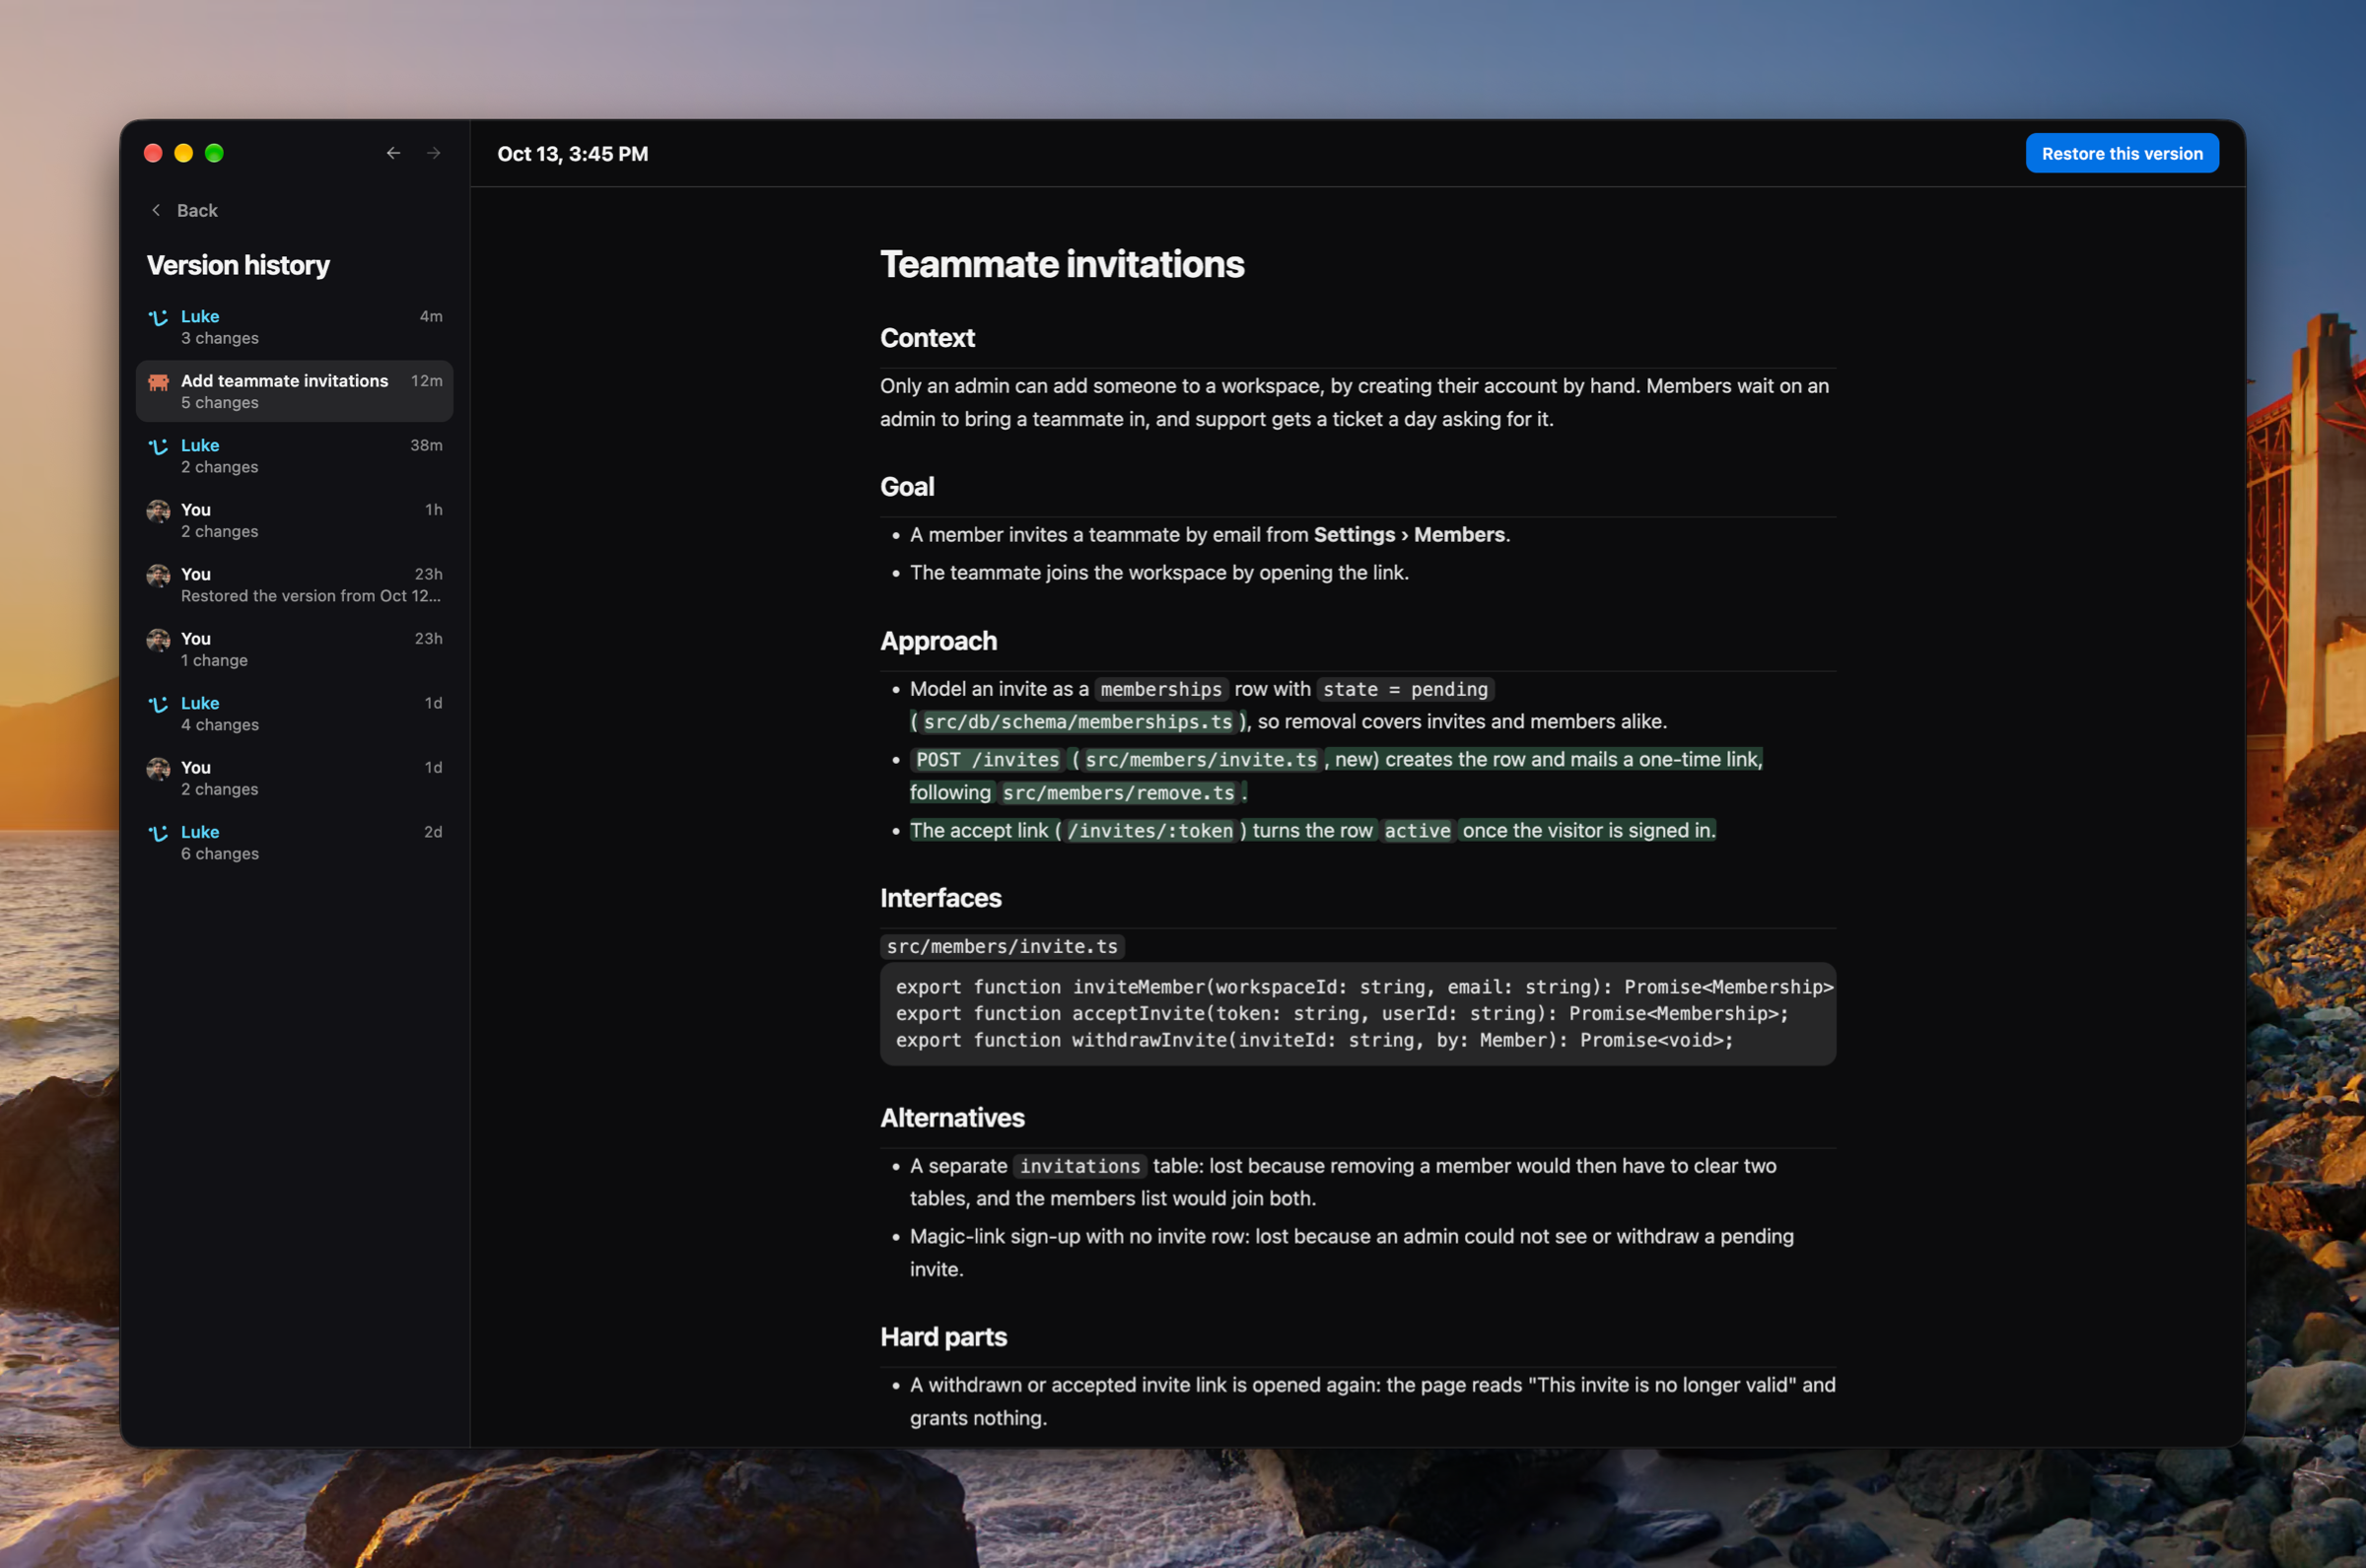Click your avatar on the 1h version
This screenshot has height=1568, width=2366.
[x=158, y=511]
